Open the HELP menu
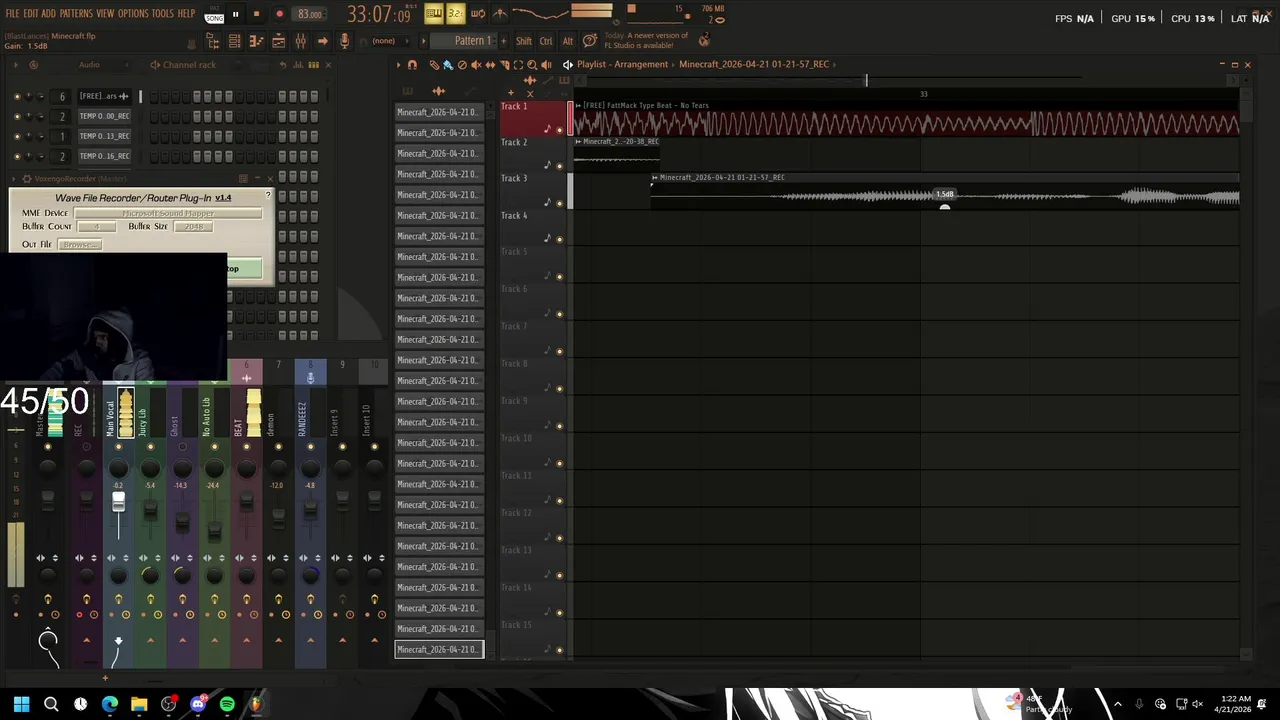This screenshot has width=1280, height=720. [187, 14]
